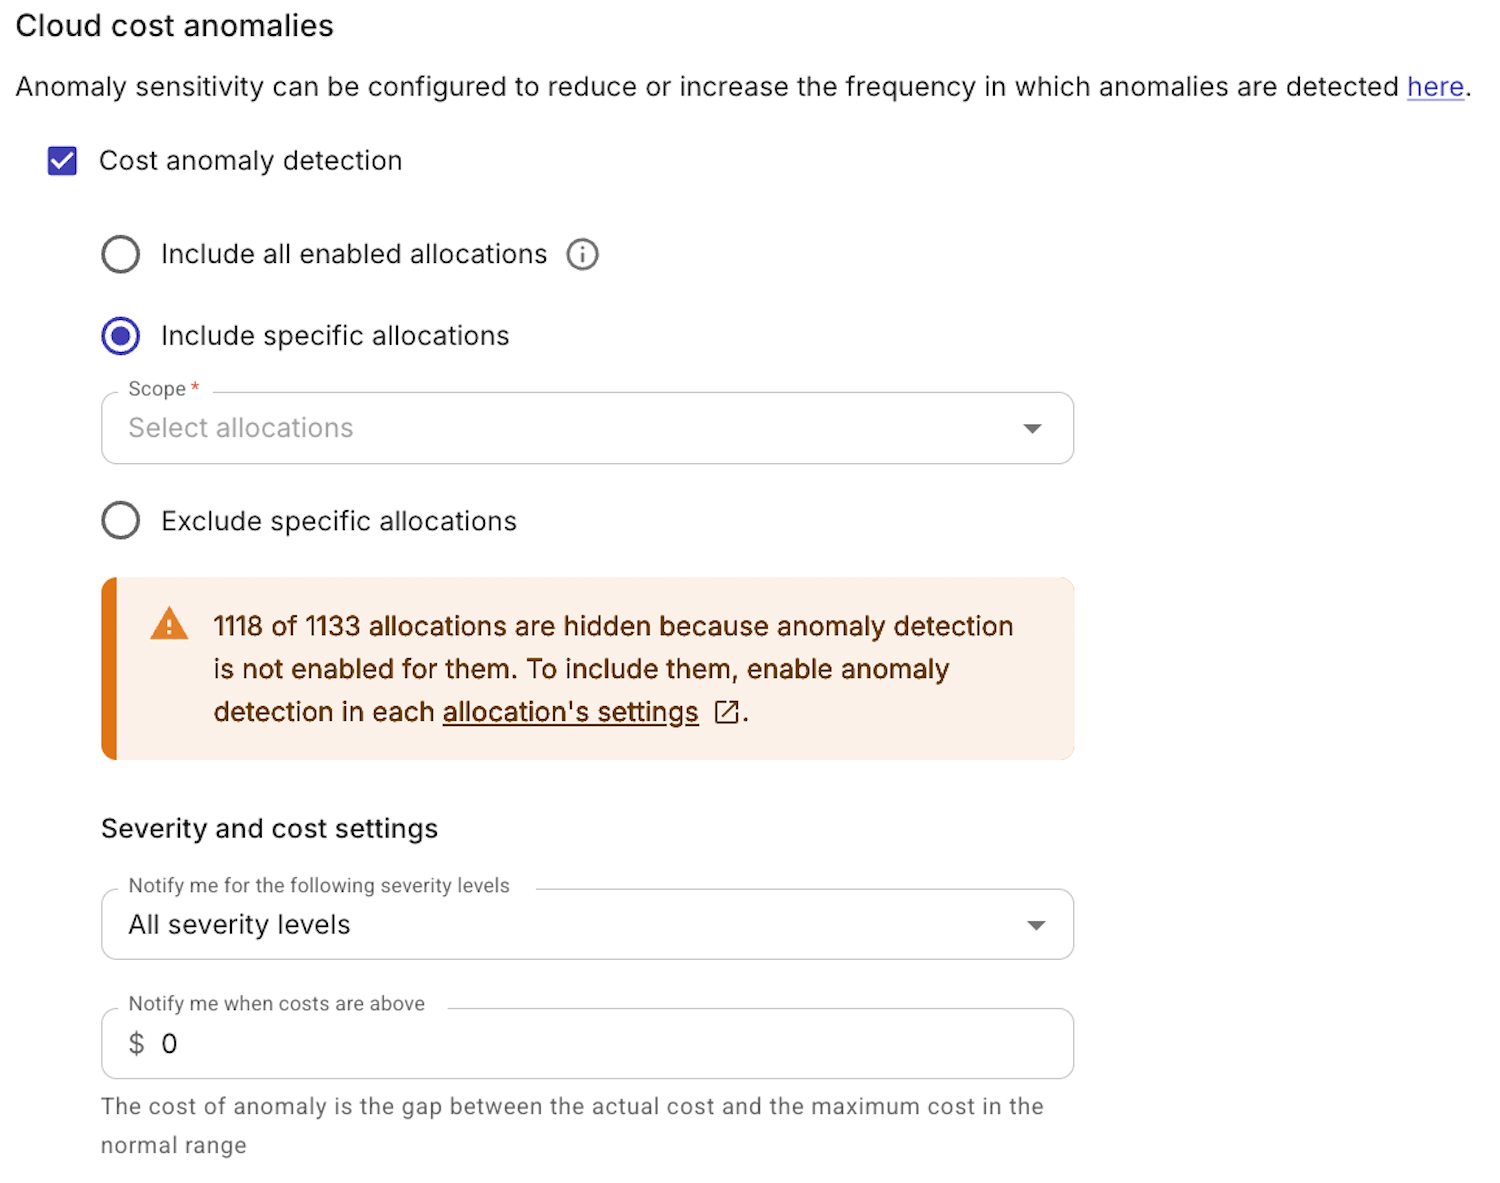Open the here hyperlink about anomaly sensitivity
This screenshot has height=1183, width=1500.
1434,87
